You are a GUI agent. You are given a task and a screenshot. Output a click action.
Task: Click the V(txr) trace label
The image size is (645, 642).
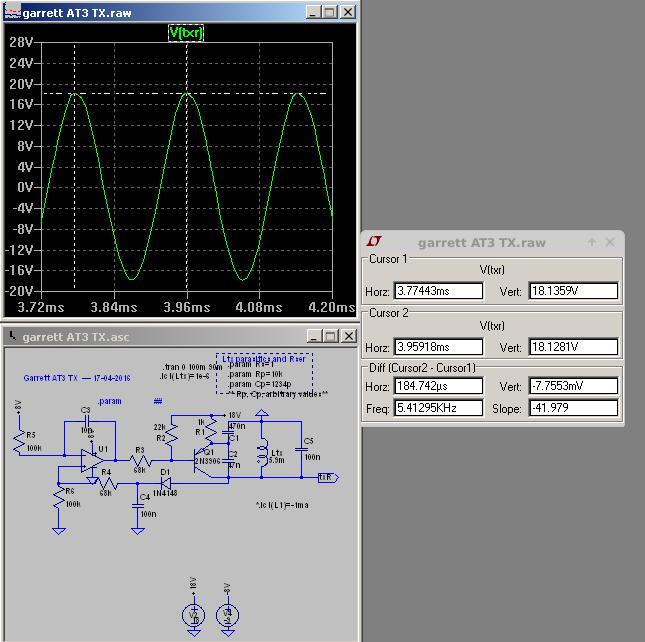tap(186, 33)
